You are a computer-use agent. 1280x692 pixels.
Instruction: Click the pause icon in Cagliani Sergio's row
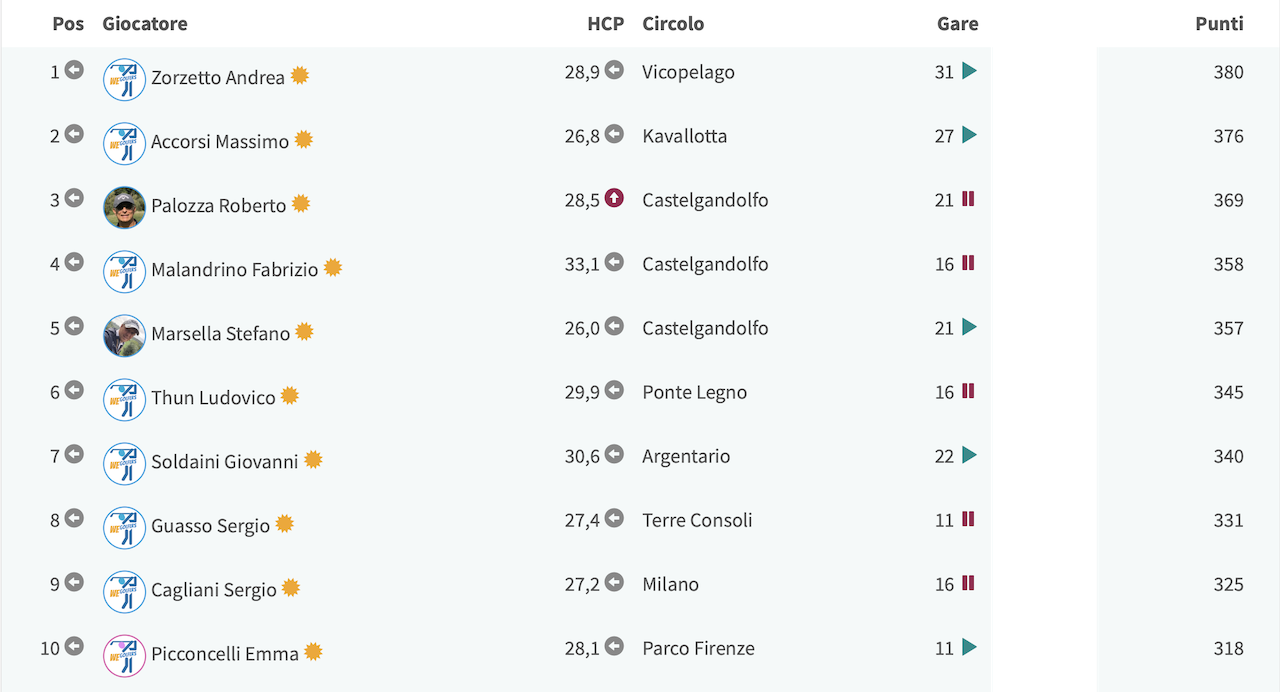[x=968, y=583]
